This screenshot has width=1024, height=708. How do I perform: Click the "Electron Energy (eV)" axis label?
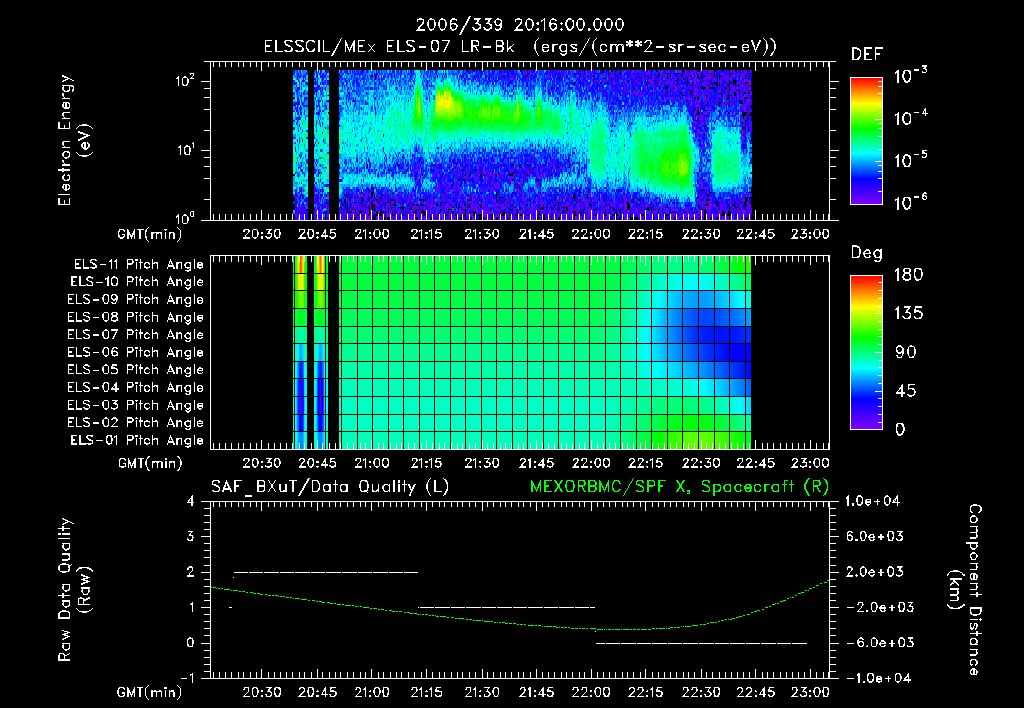click(x=74, y=140)
